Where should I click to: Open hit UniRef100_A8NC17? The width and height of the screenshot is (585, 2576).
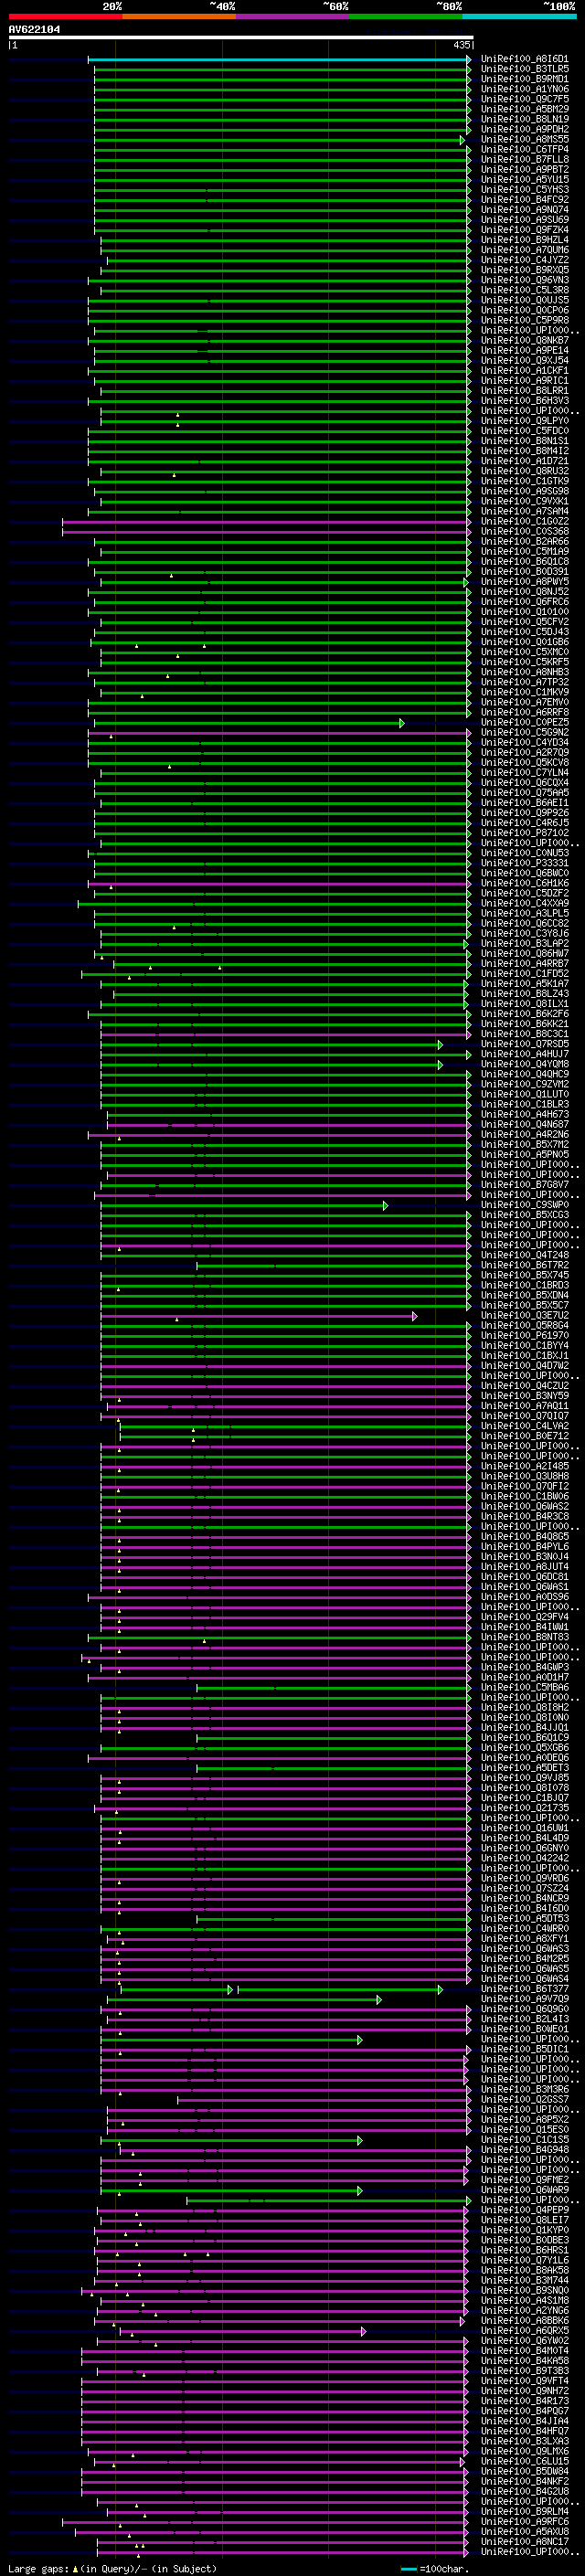pyautogui.click(x=525, y=2542)
